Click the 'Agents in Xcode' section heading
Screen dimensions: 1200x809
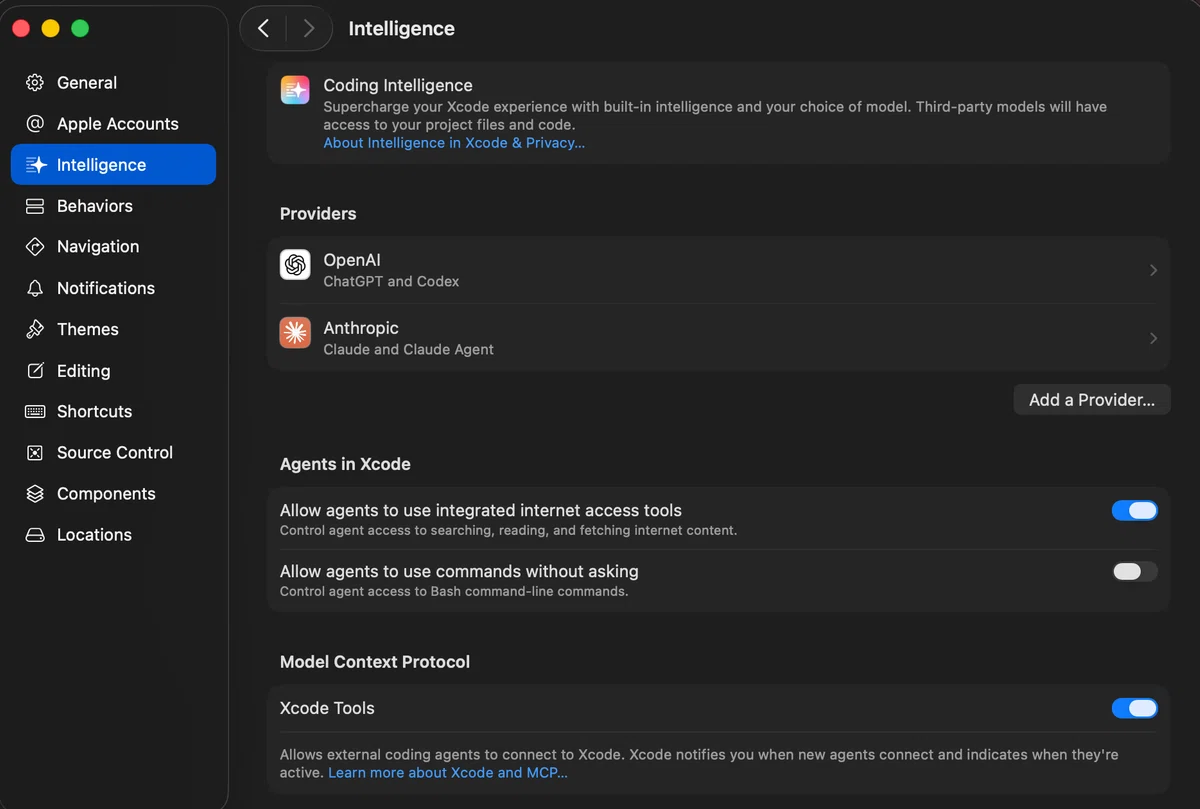point(345,464)
